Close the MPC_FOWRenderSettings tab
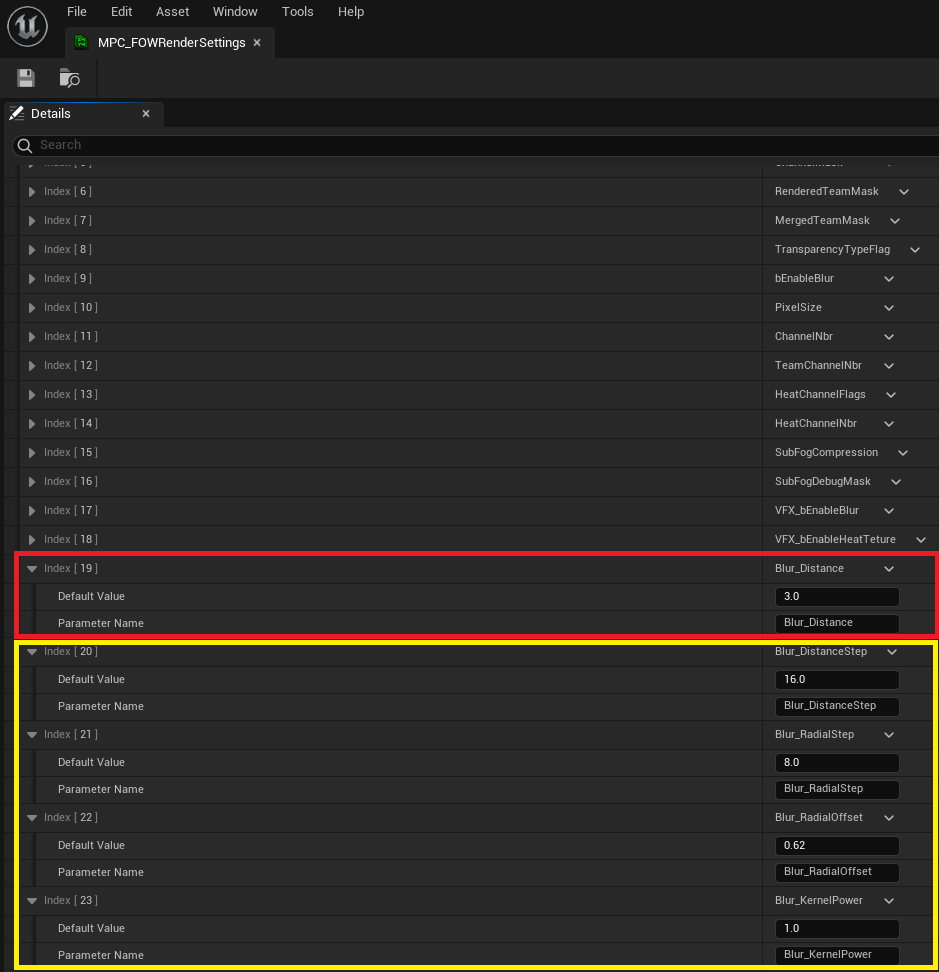The width and height of the screenshot is (939, 972). (x=257, y=42)
